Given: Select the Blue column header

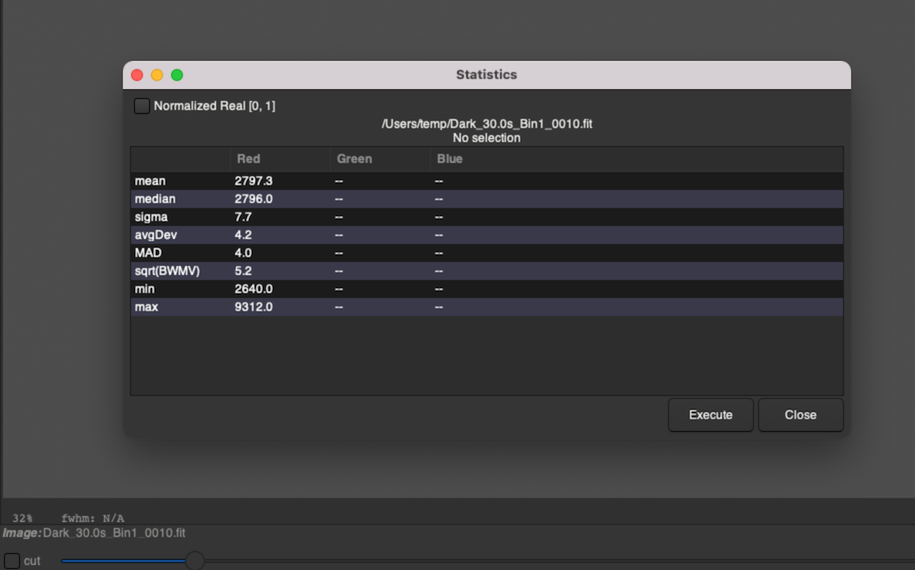Looking at the screenshot, I should click(x=450, y=159).
